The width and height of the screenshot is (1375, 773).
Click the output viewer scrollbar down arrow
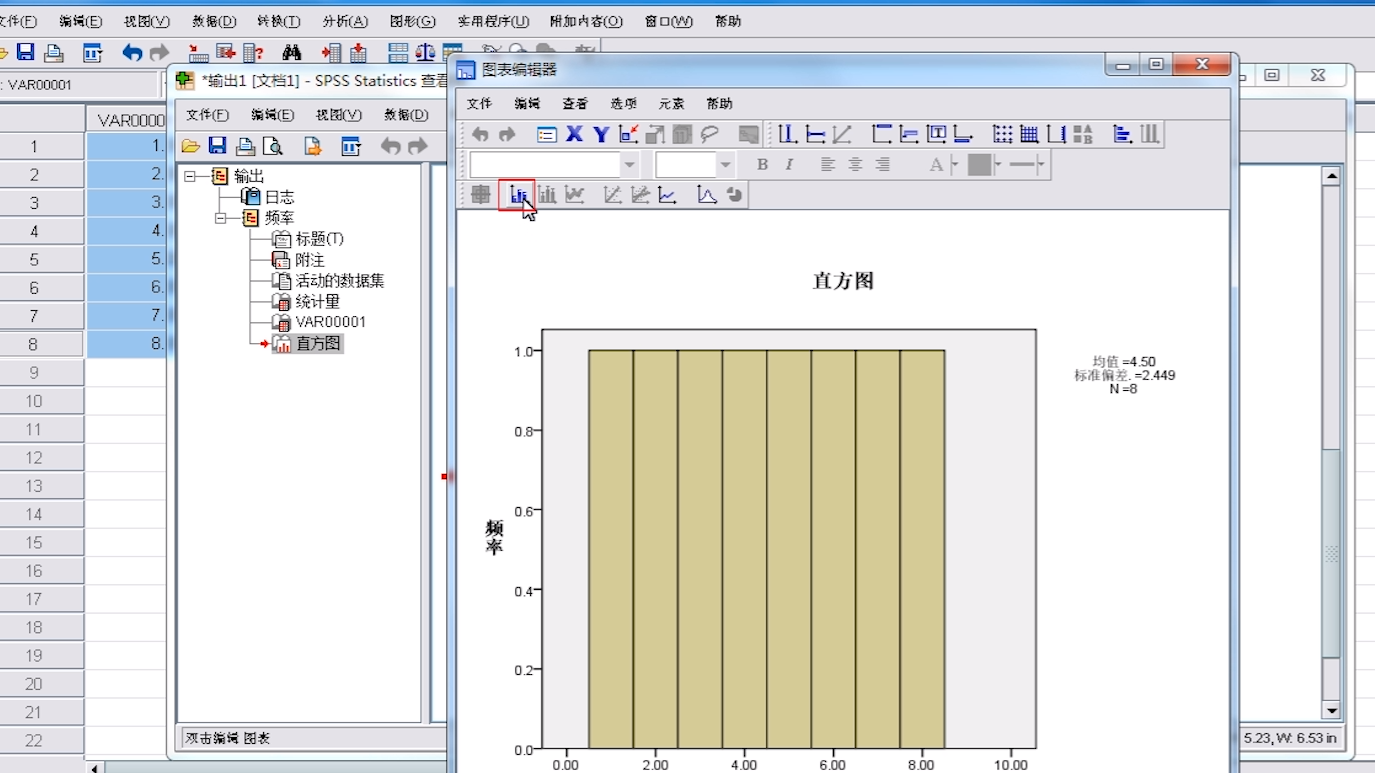[x=1331, y=710]
